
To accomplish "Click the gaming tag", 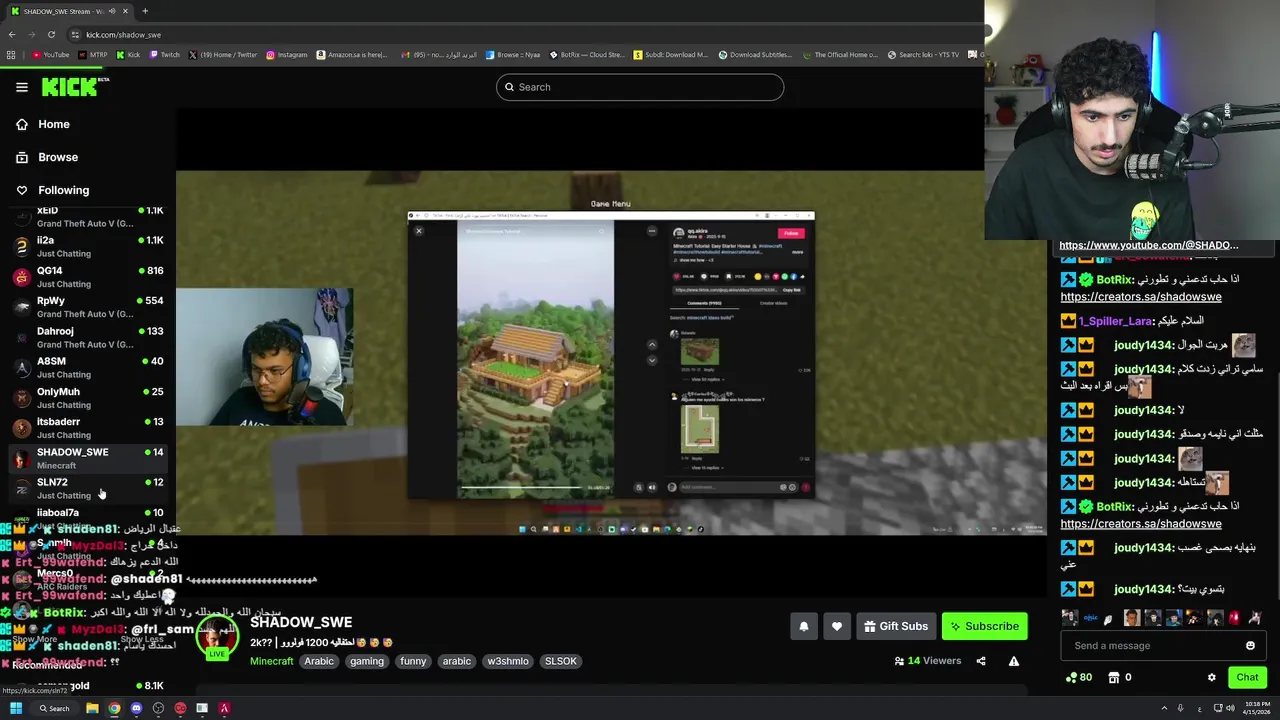I will click(x=367, y=661).
